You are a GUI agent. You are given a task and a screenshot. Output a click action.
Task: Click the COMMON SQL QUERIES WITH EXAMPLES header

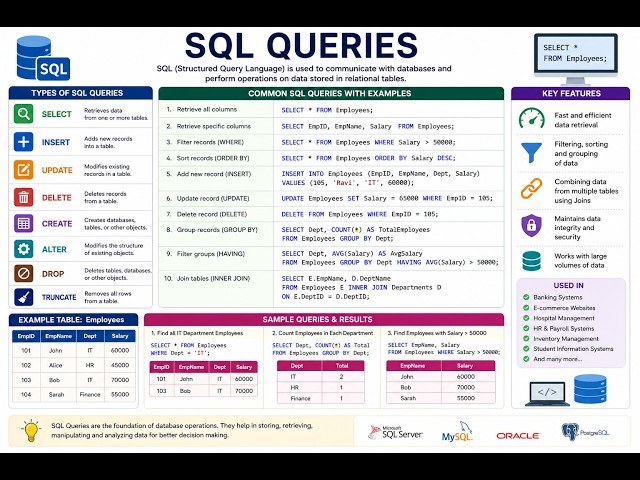(x=331, y=93)
